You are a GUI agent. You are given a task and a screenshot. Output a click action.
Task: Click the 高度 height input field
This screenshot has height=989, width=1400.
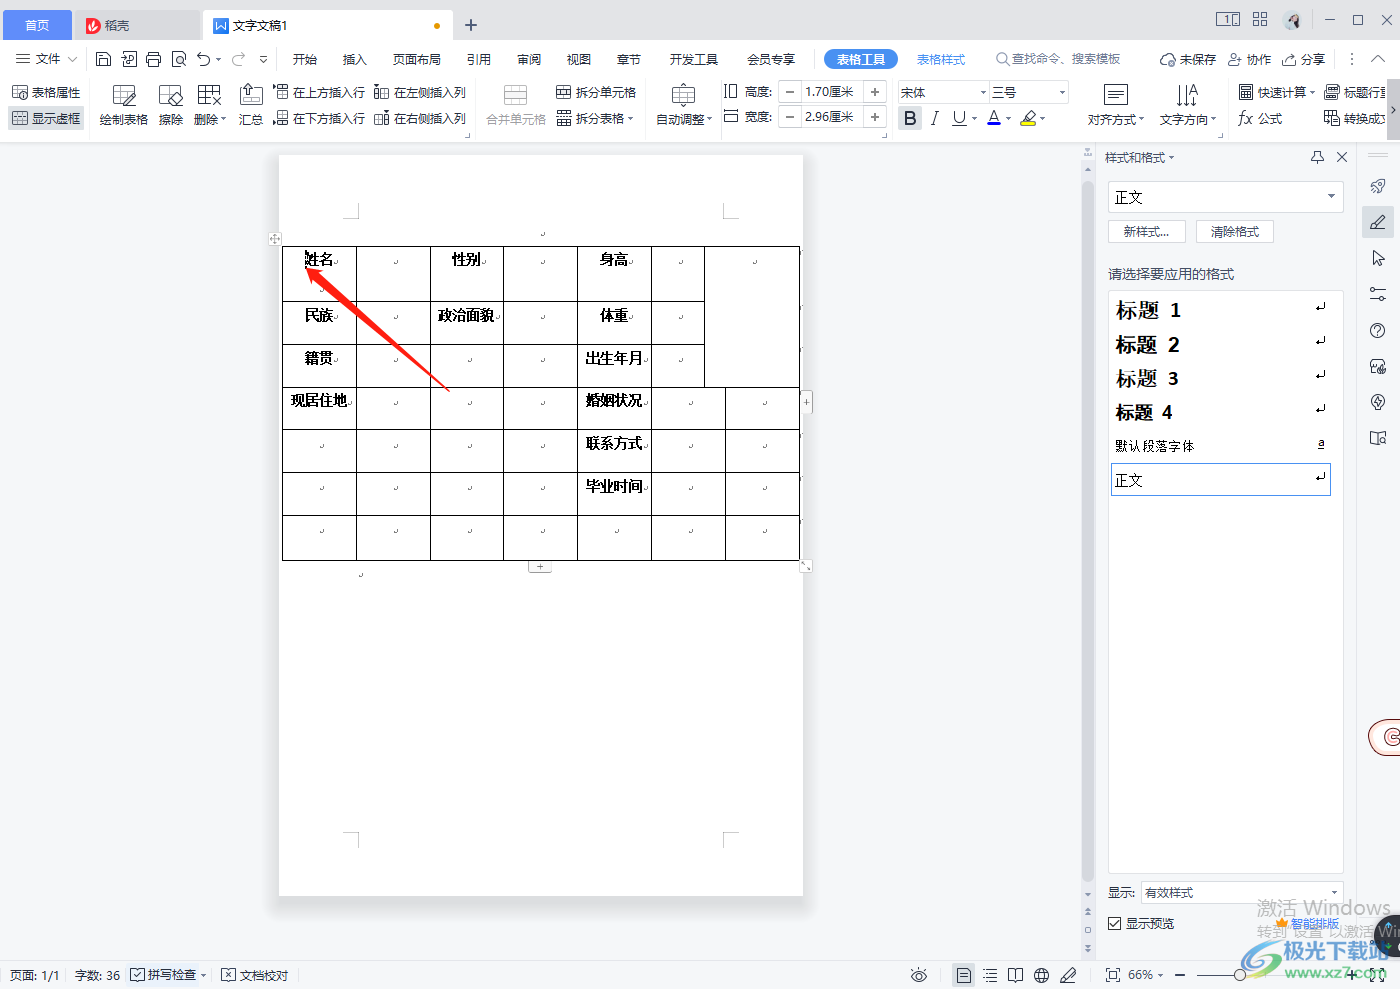(833, 92)
